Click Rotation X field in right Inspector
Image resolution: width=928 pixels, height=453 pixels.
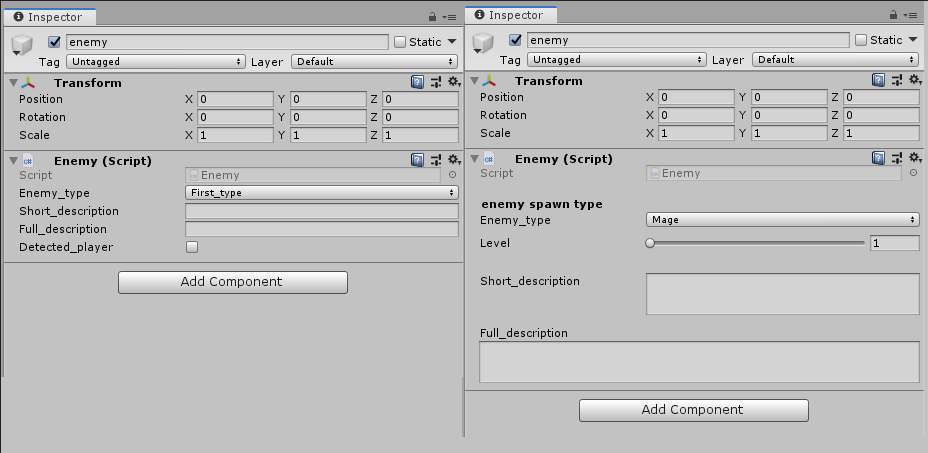tap(697, 115)
